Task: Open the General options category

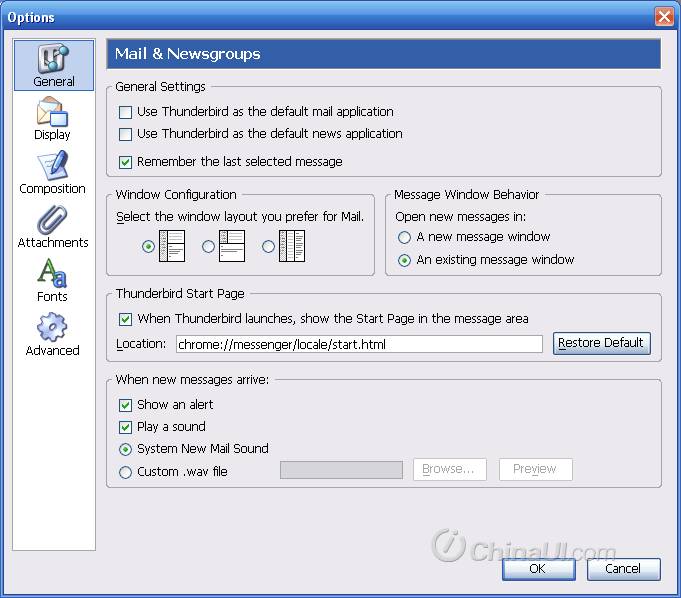Action: [x=53, y=65]
